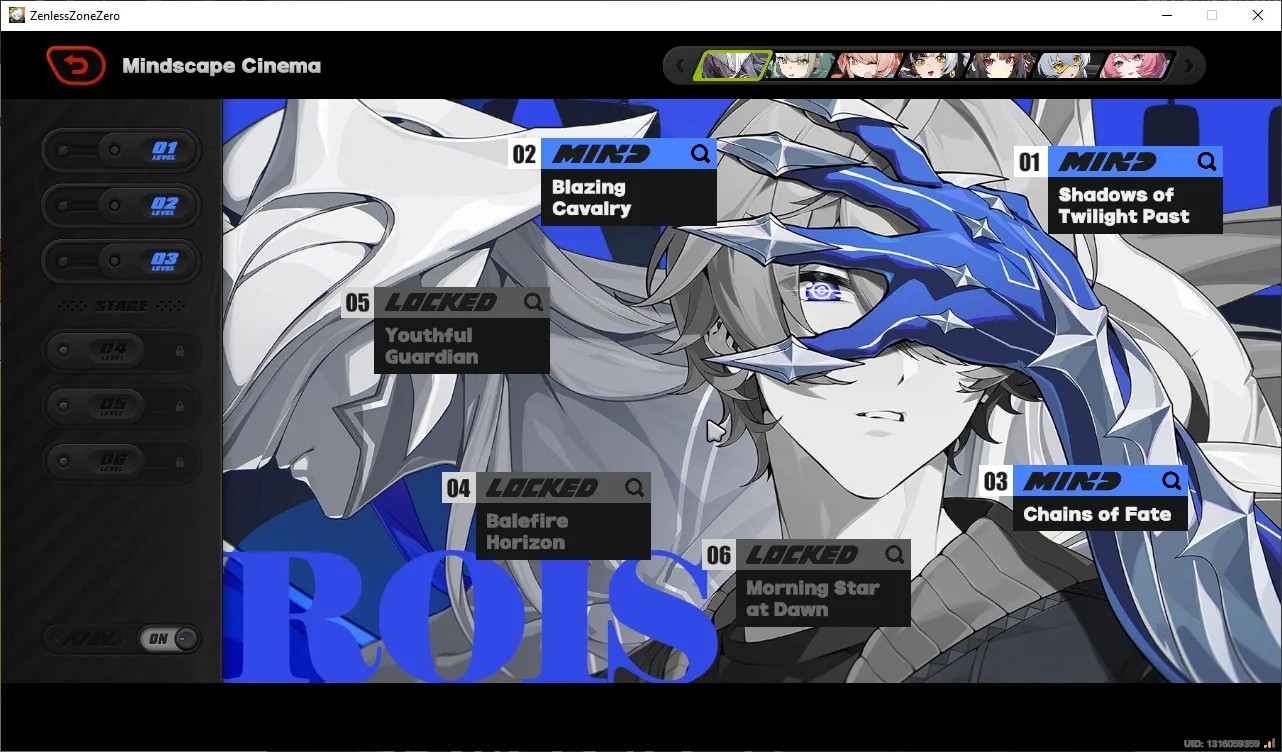Choose the winking salmon-haired character portrait
This screenshot has width=1282, height=752.
point(867,66)
